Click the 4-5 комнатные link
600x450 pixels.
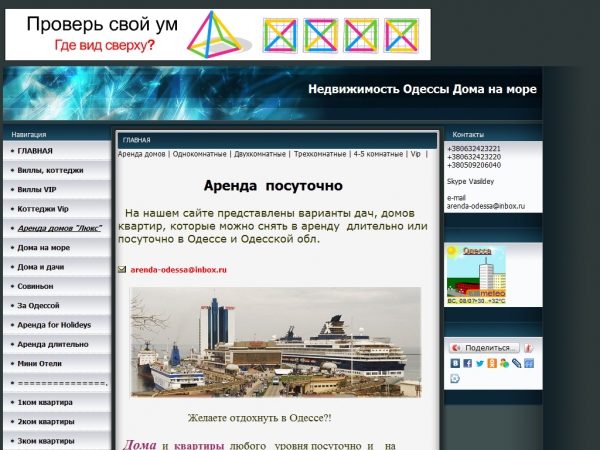[x=378, y=154]
